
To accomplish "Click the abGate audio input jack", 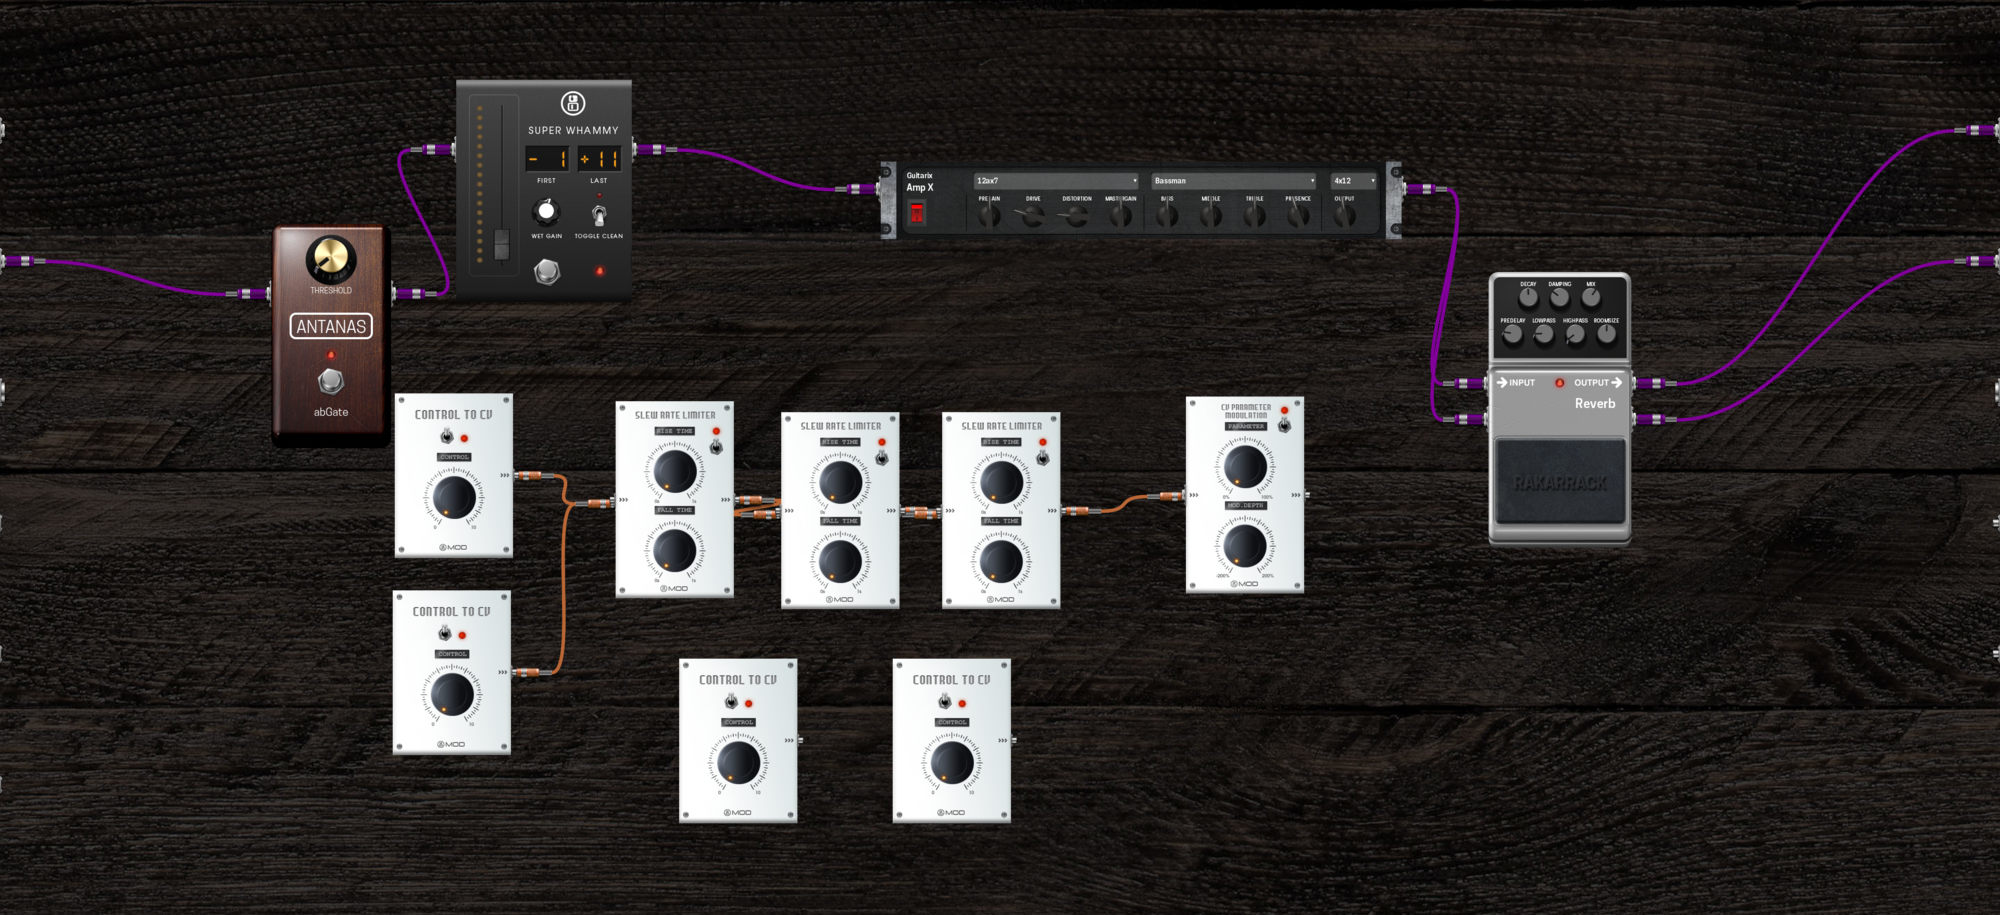I will point(267,293).
